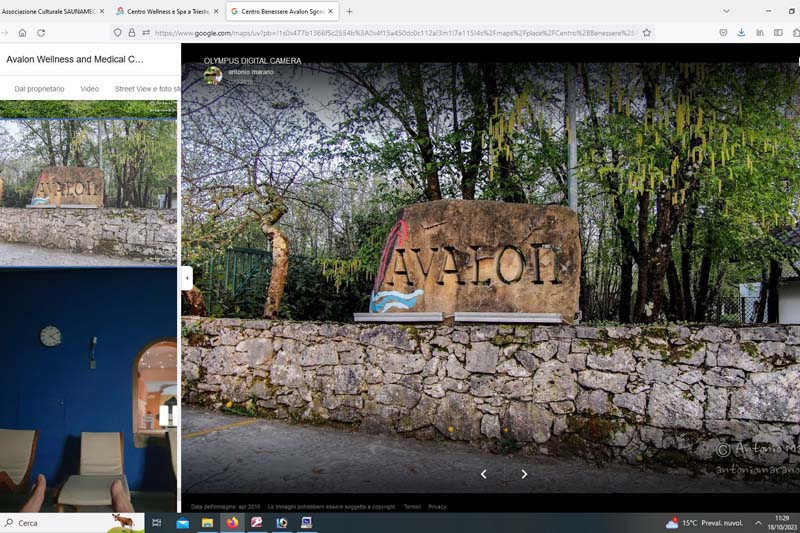Open the tracking protection shield icon
800x533 pixels.
[118, 33]
